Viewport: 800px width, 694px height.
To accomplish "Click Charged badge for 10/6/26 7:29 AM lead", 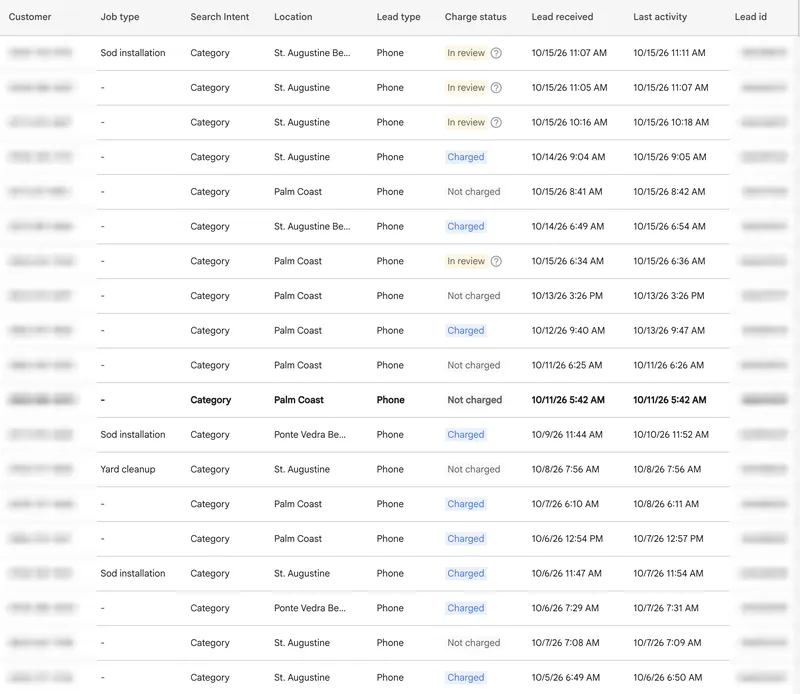I will pyautogui.click(x=465, y=608).
